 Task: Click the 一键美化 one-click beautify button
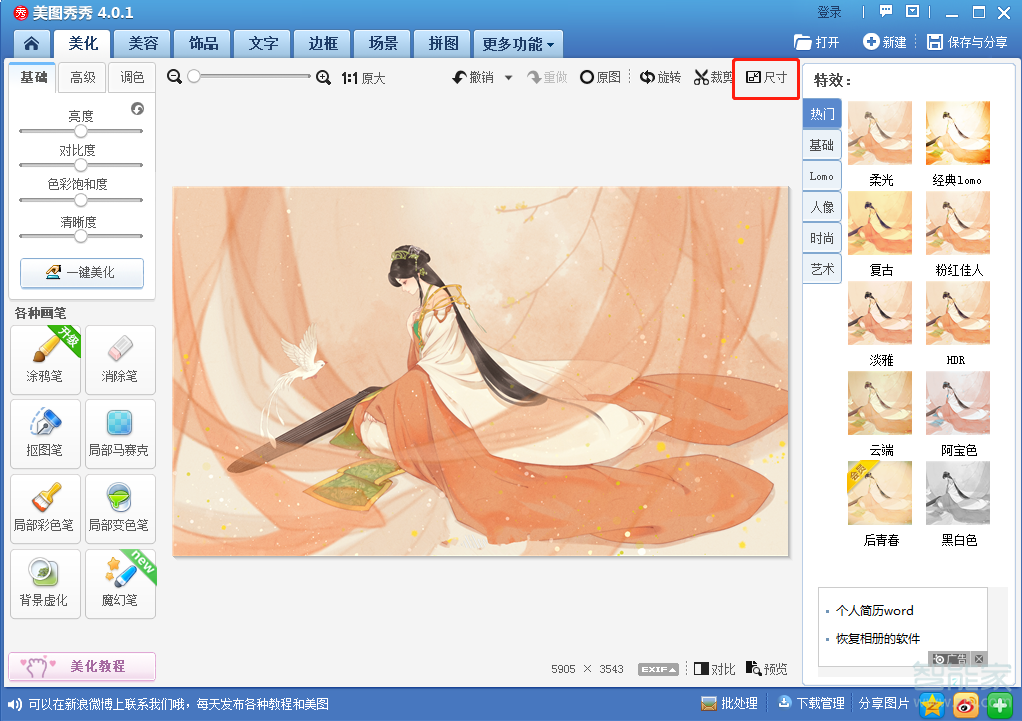pos(82,272)
